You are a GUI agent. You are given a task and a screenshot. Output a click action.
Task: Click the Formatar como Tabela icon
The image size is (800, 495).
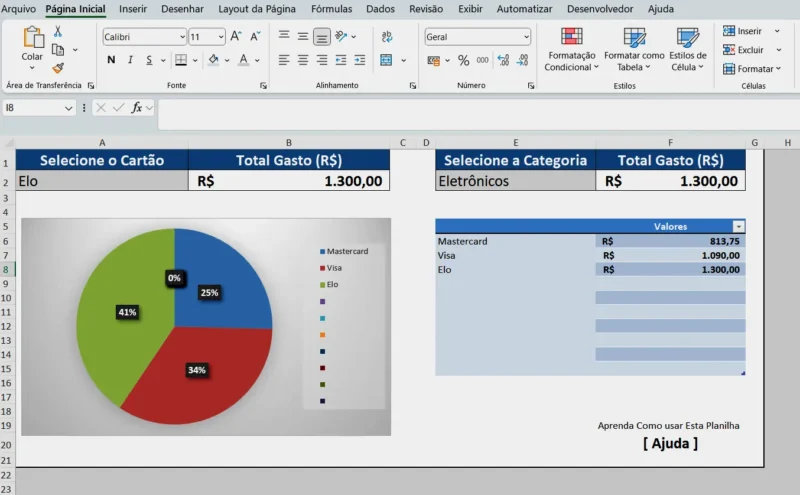click(x=634, y=38)
